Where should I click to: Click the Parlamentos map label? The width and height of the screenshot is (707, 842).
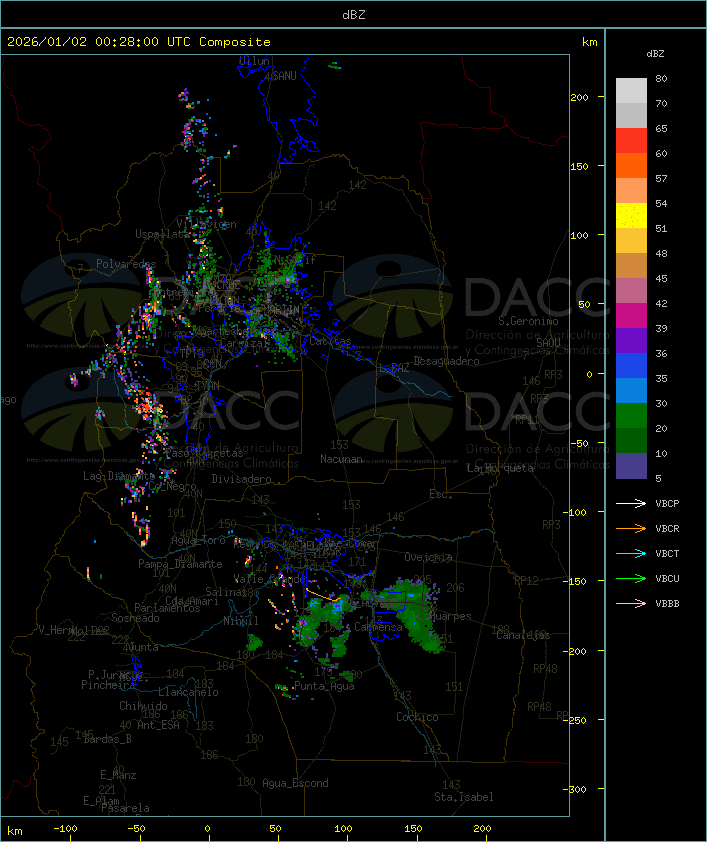coord(167,608)
